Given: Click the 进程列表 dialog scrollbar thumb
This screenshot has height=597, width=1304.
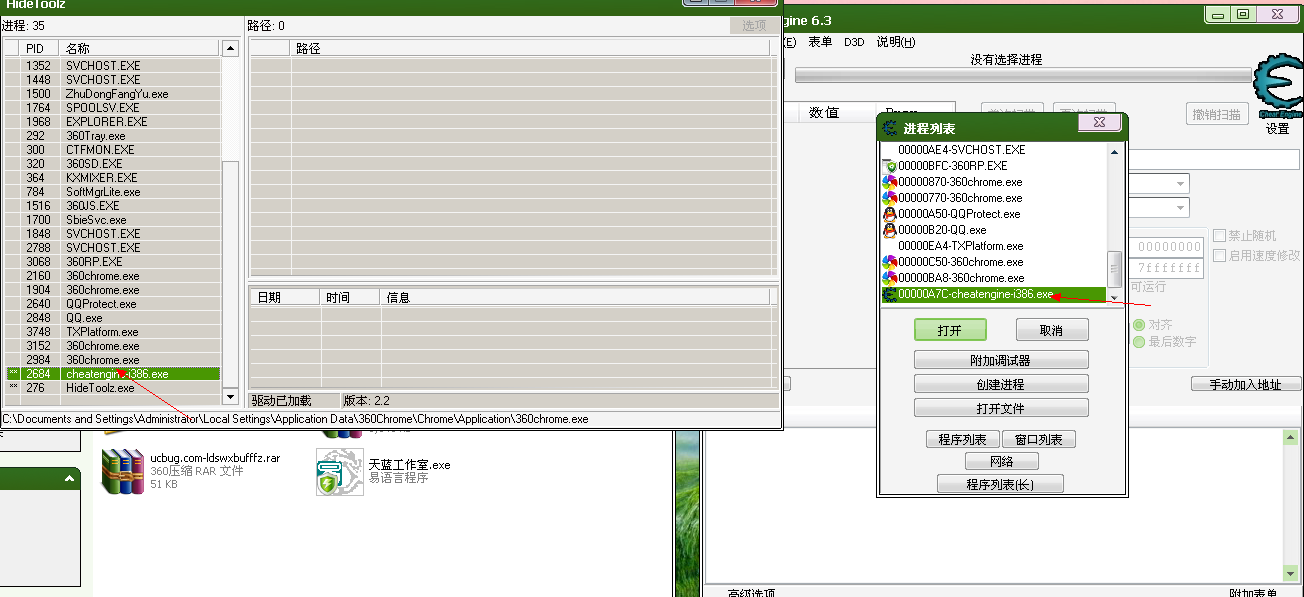Looking at the screenshot, I should [x=1115, y=269].
